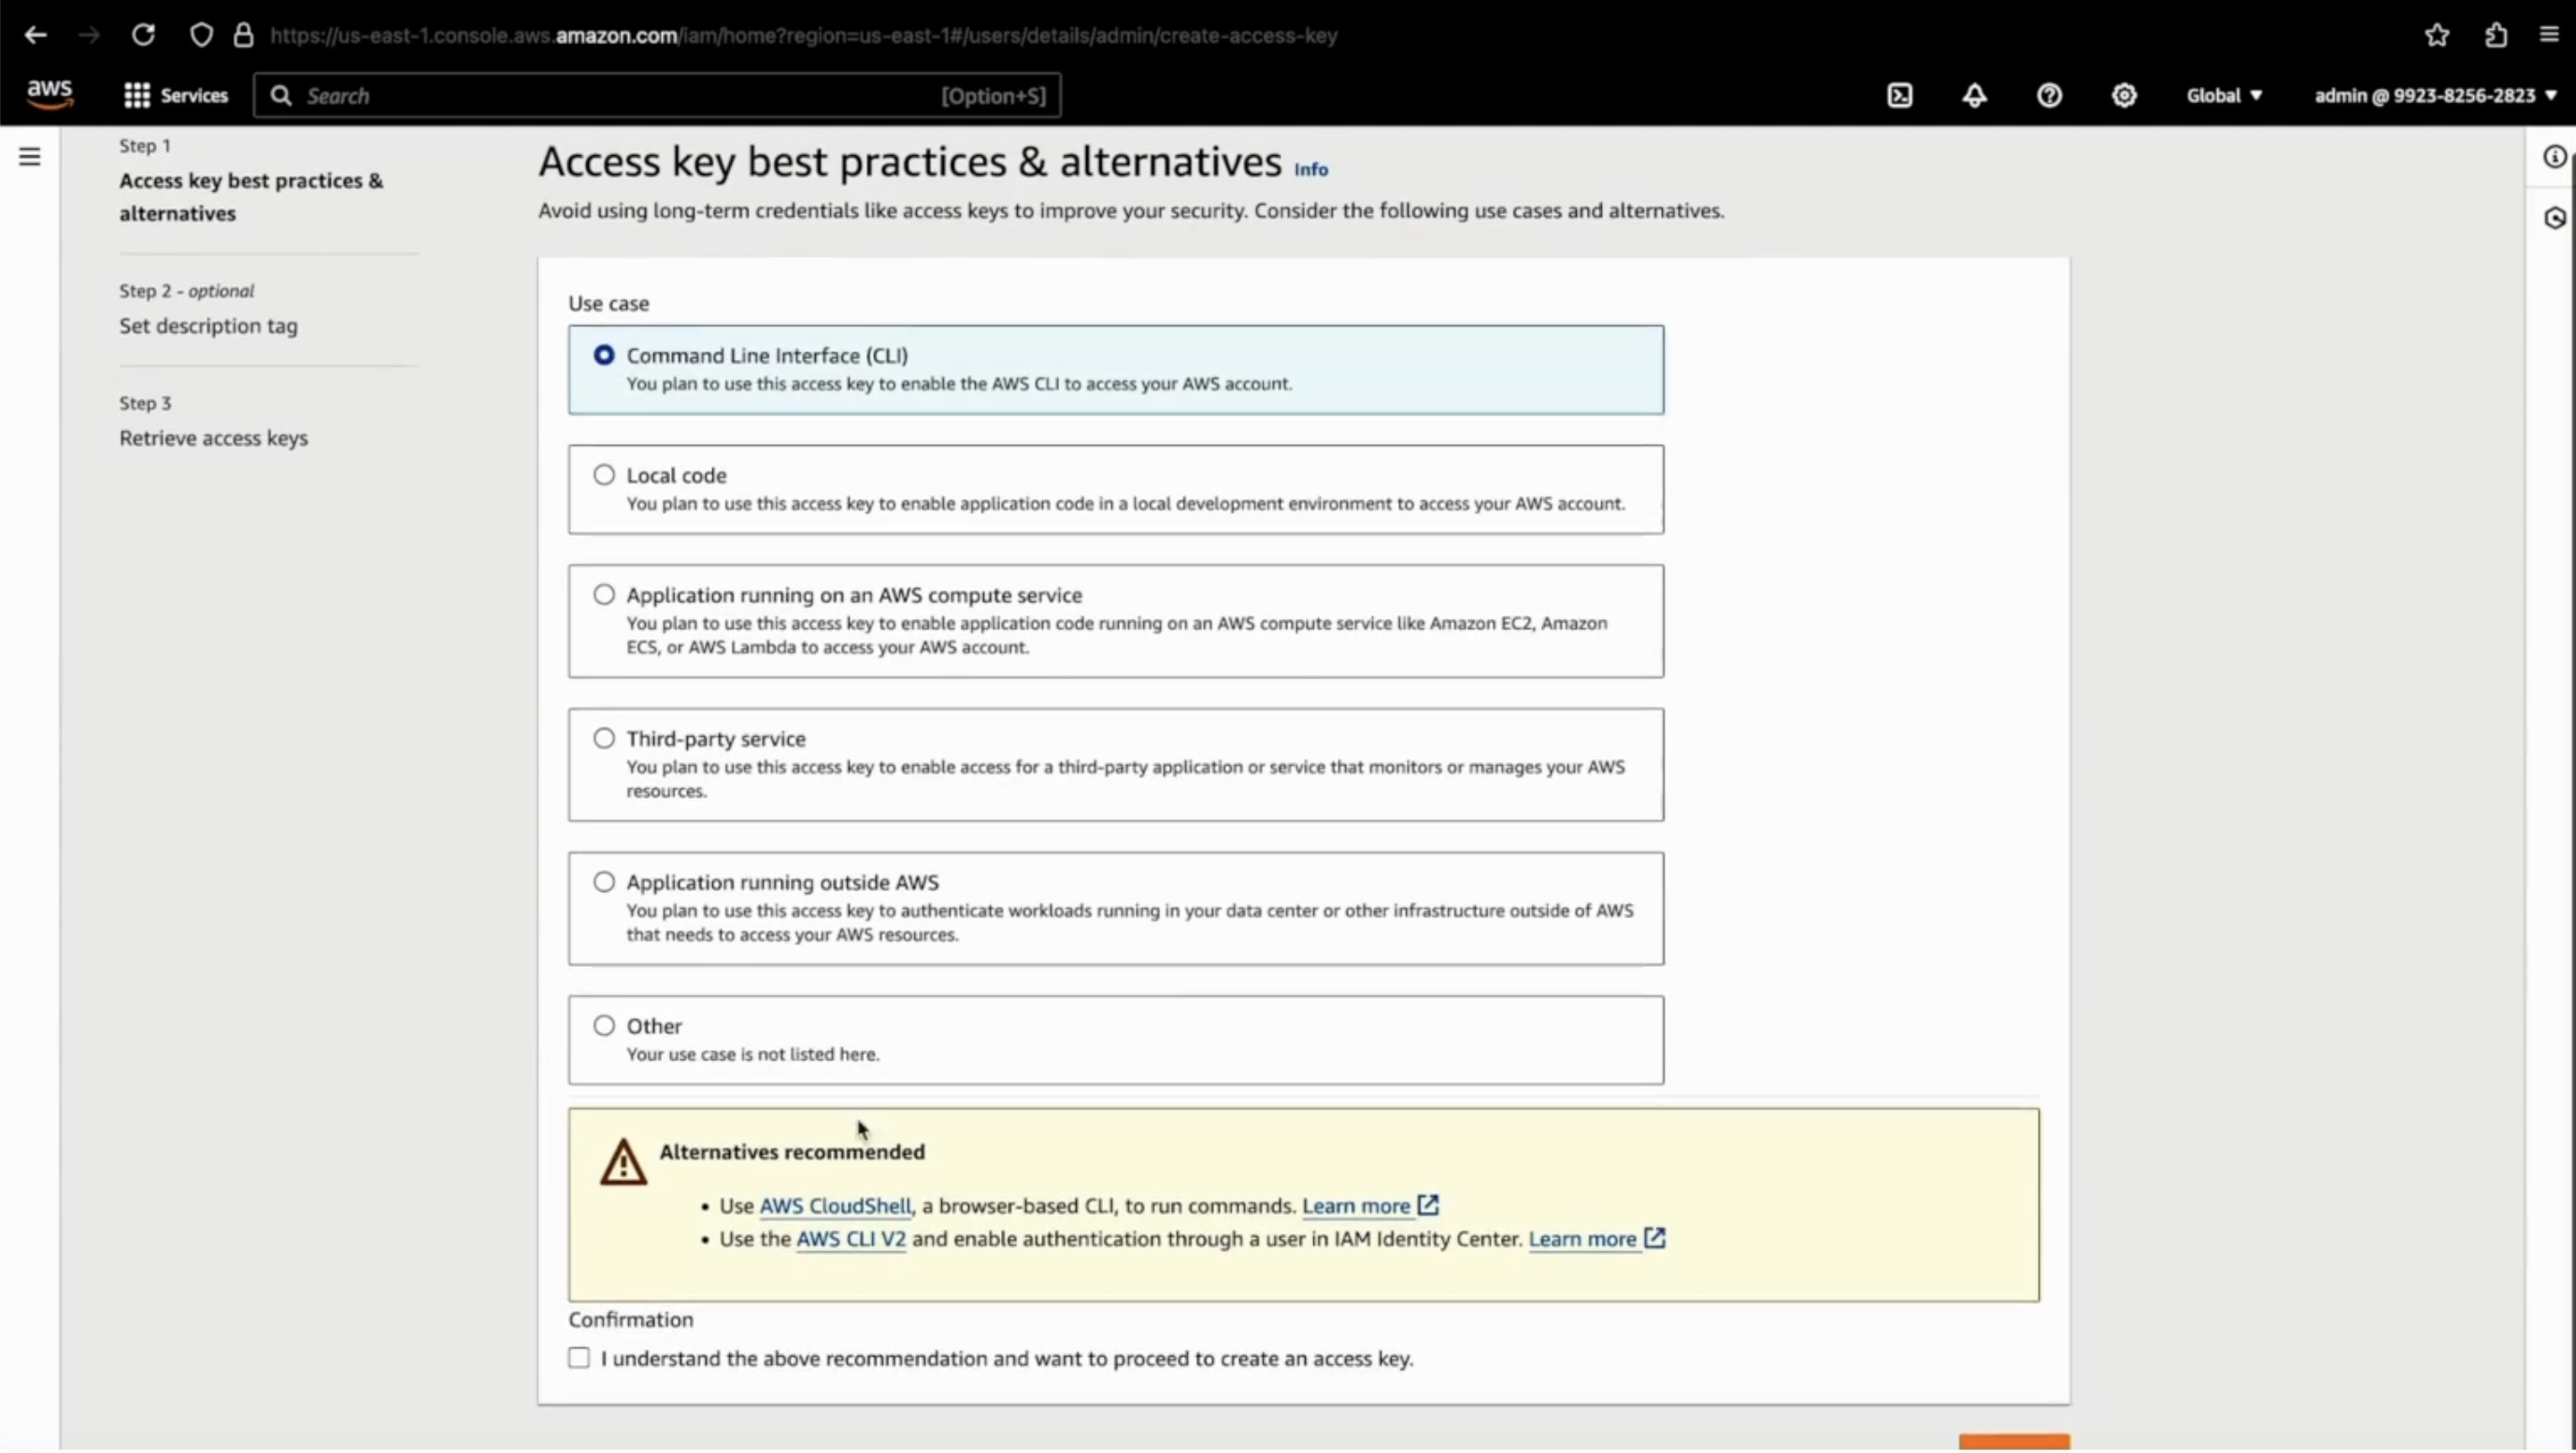Open the support help icon
Screen dimensions: 2576x1453
pos(2049,96)
